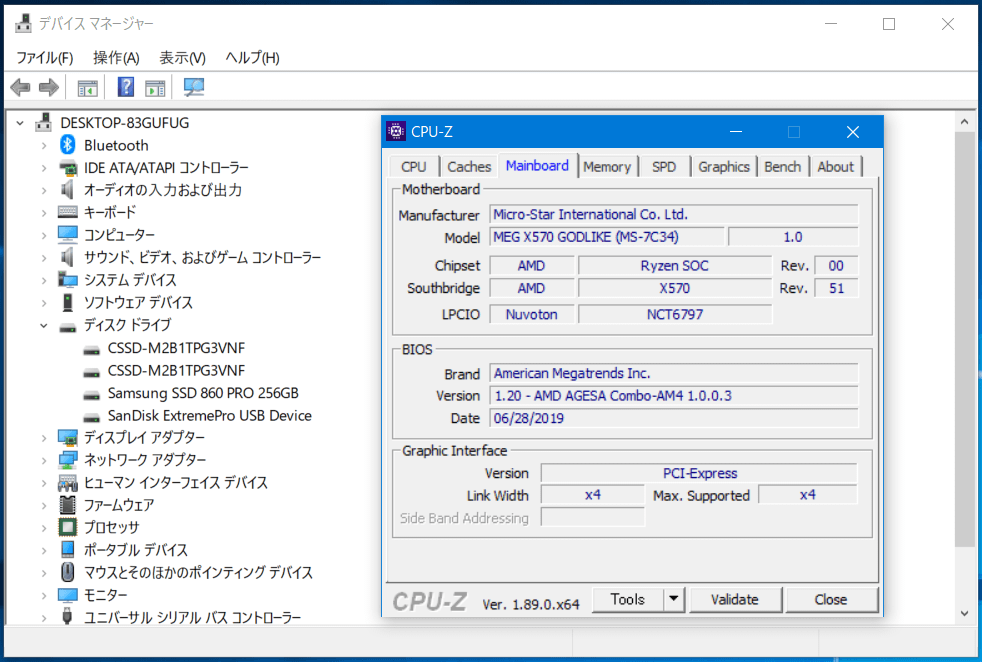Click the Back arrow in Device Manager toolbar
982x662 pixels.
(x=21, y=87)
